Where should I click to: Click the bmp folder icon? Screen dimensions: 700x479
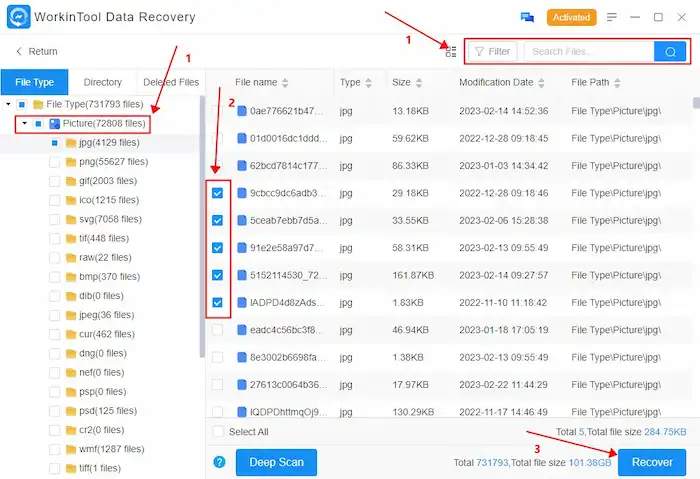pyautogui.click(x=71, y=277)
